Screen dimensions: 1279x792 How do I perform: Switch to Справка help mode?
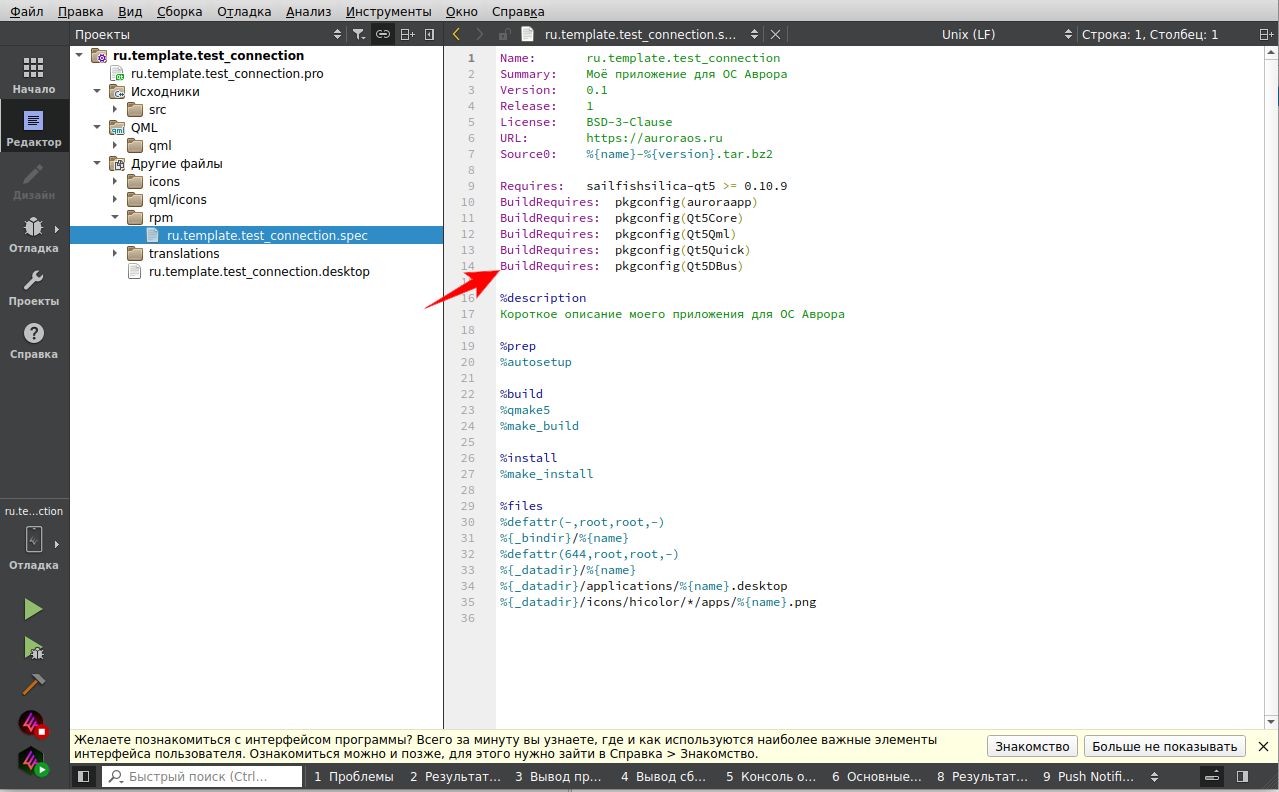coord(33,340)
